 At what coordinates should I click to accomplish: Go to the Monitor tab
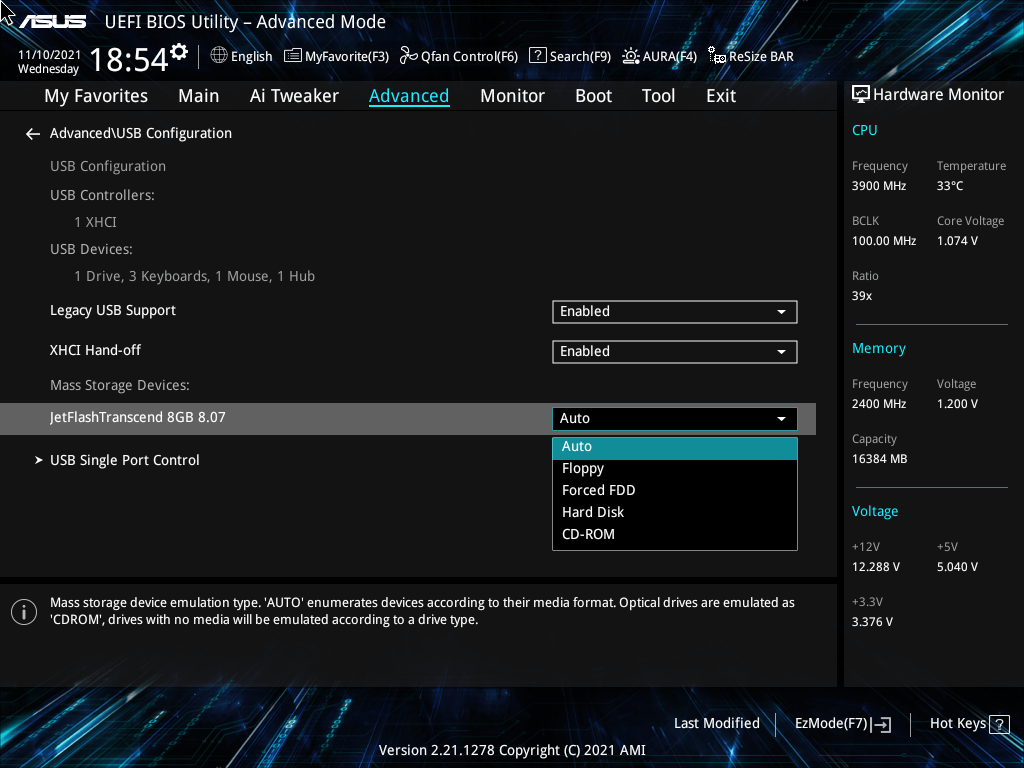coord(512,96)
